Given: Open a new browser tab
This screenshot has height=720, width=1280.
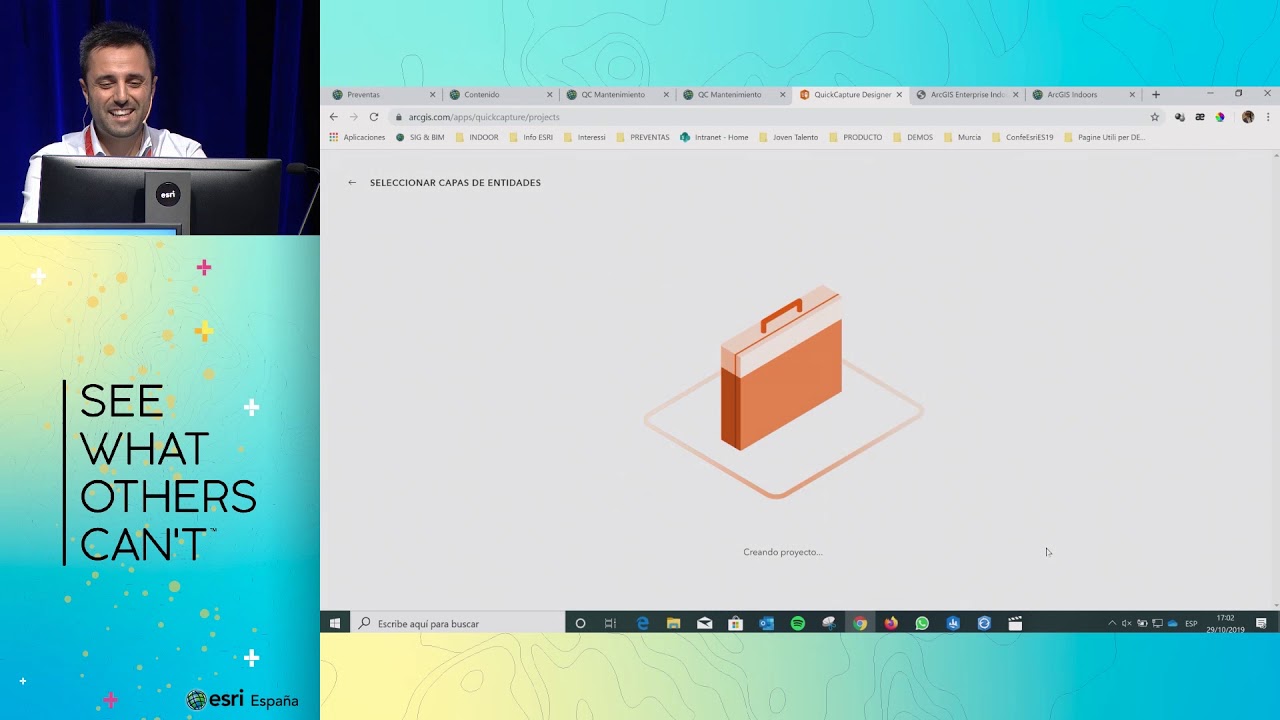Looking at the screenshot, I should 1156,95.
